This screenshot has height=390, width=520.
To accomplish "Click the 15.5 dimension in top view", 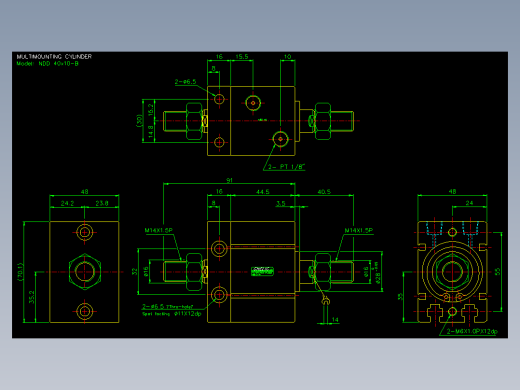I will (x=242, y=57).
